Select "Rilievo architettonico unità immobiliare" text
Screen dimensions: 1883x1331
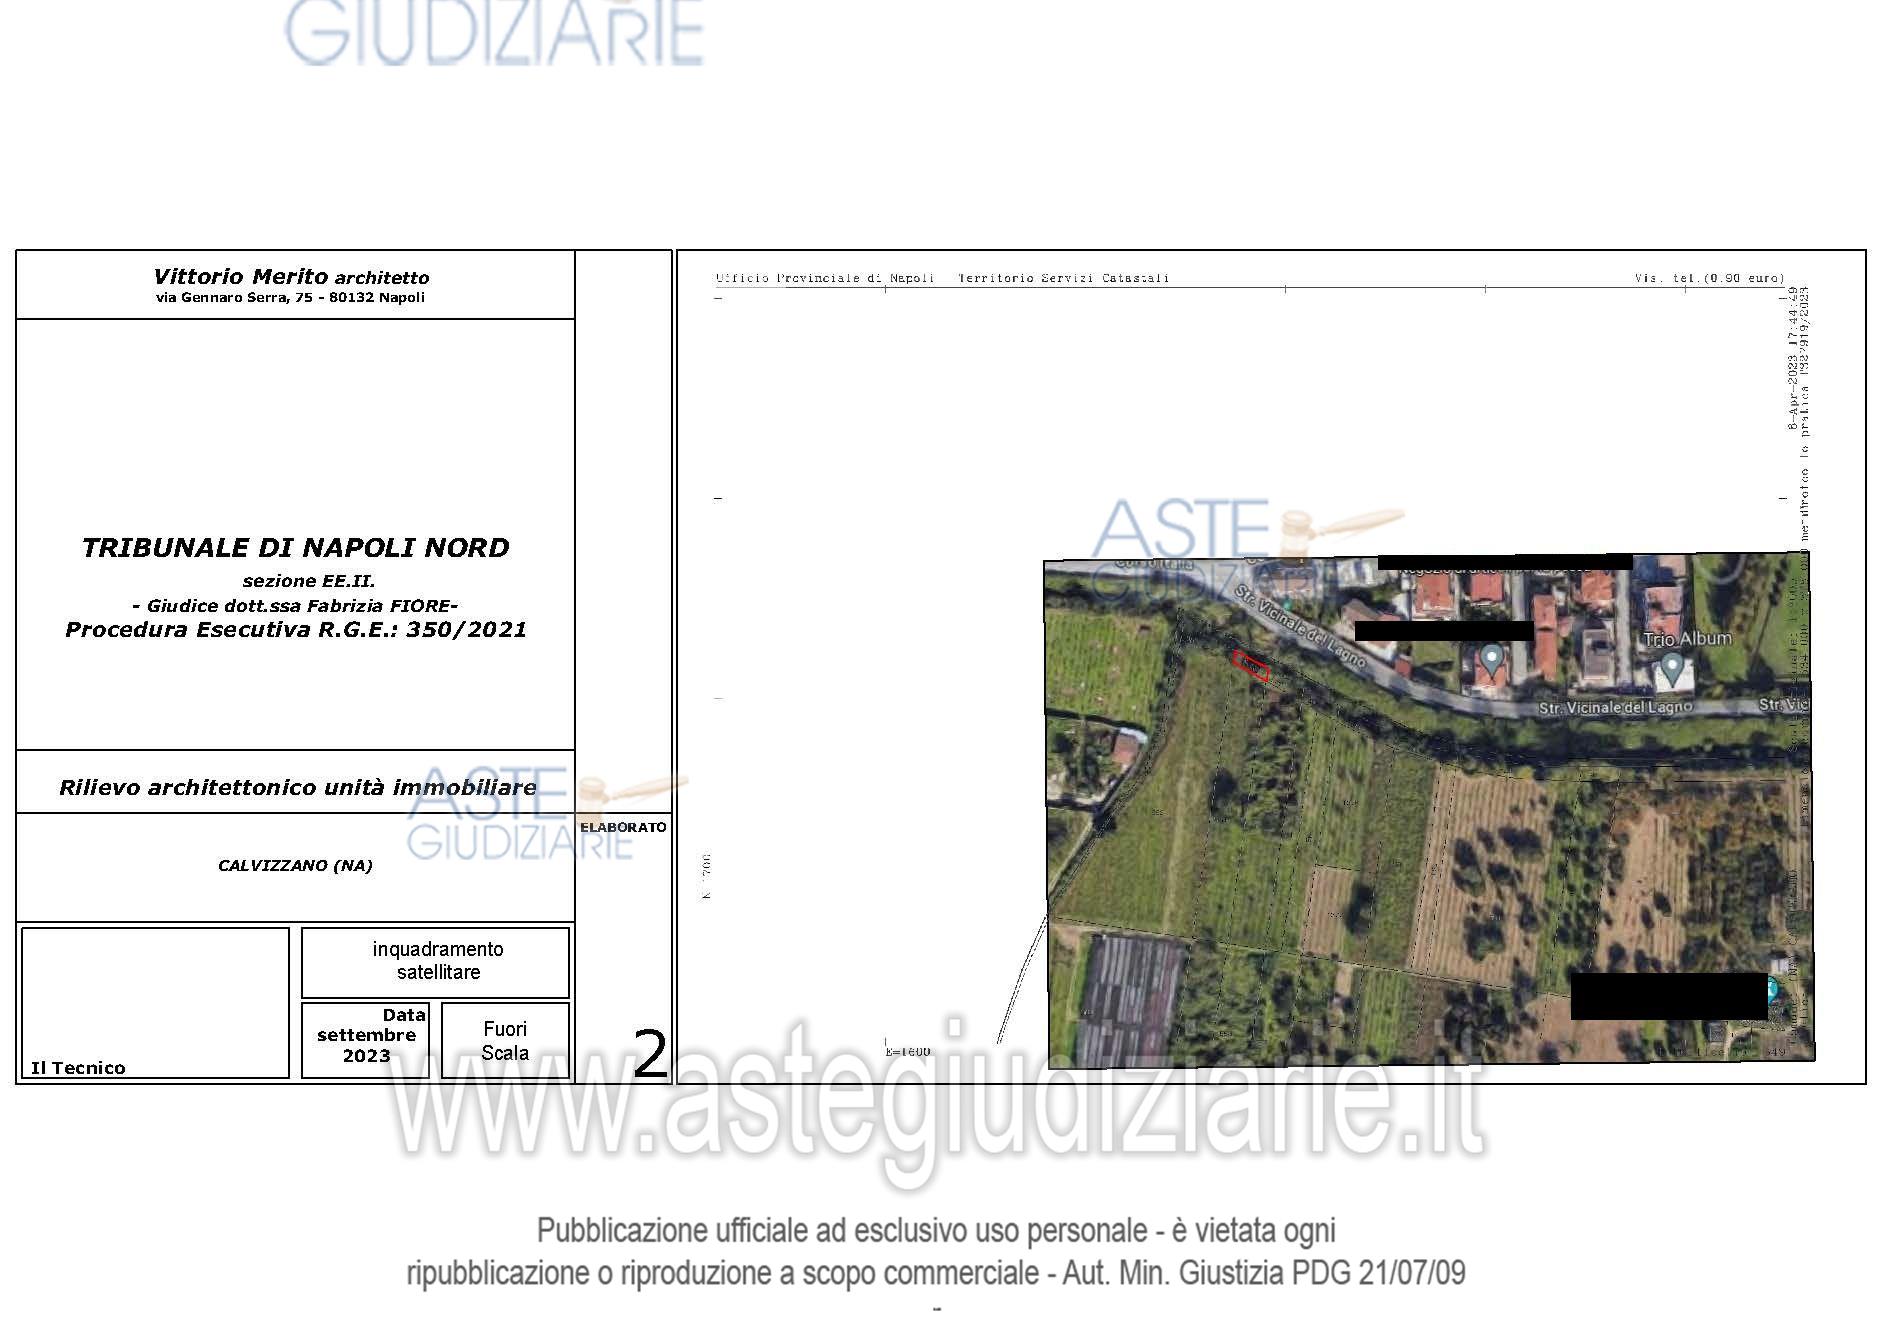pyautogui.click(x=297, y=788)
